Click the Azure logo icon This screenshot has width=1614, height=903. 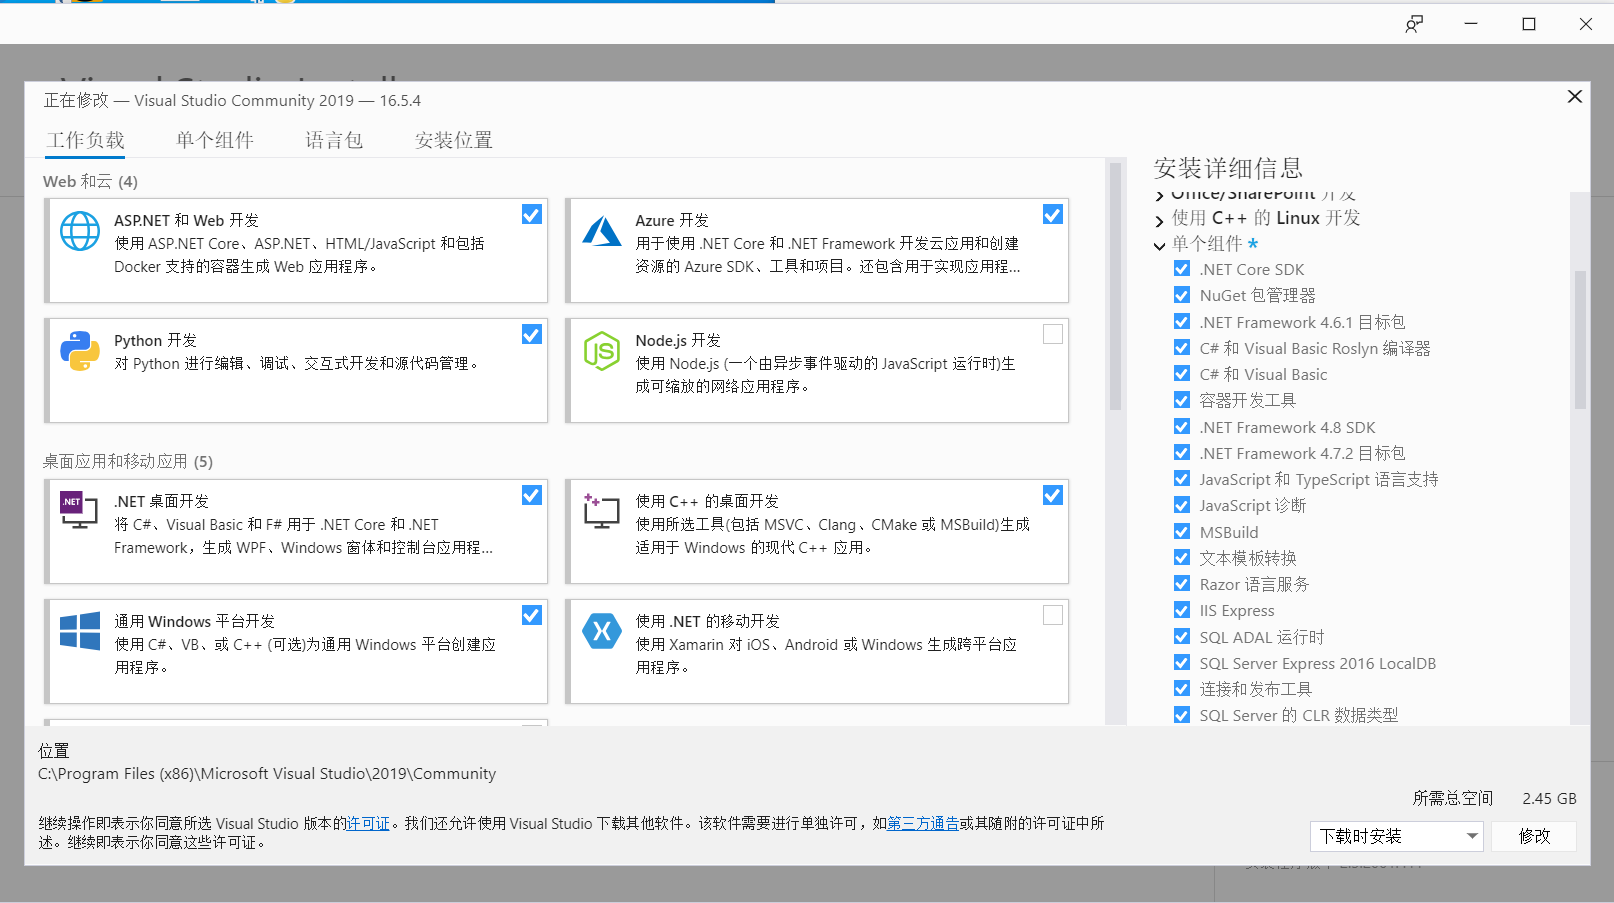point(602,231)
